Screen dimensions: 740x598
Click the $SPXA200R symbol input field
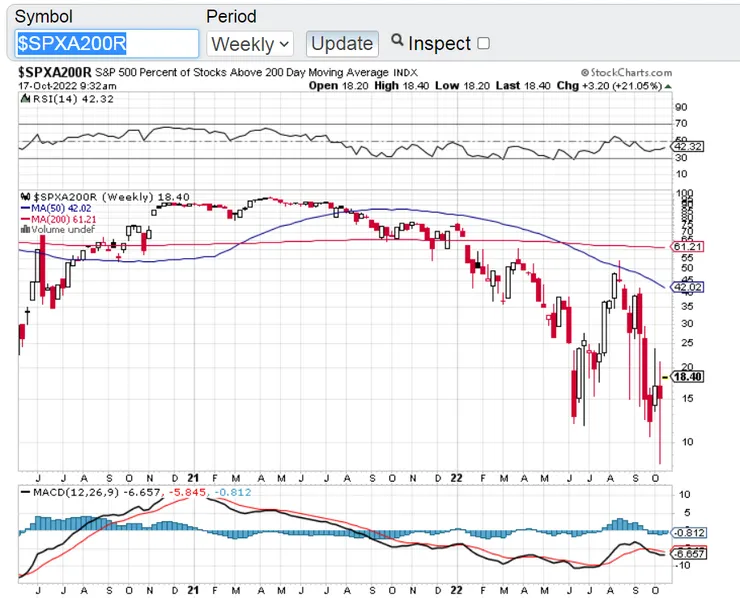pyautogui.click(x=107, y=43)
